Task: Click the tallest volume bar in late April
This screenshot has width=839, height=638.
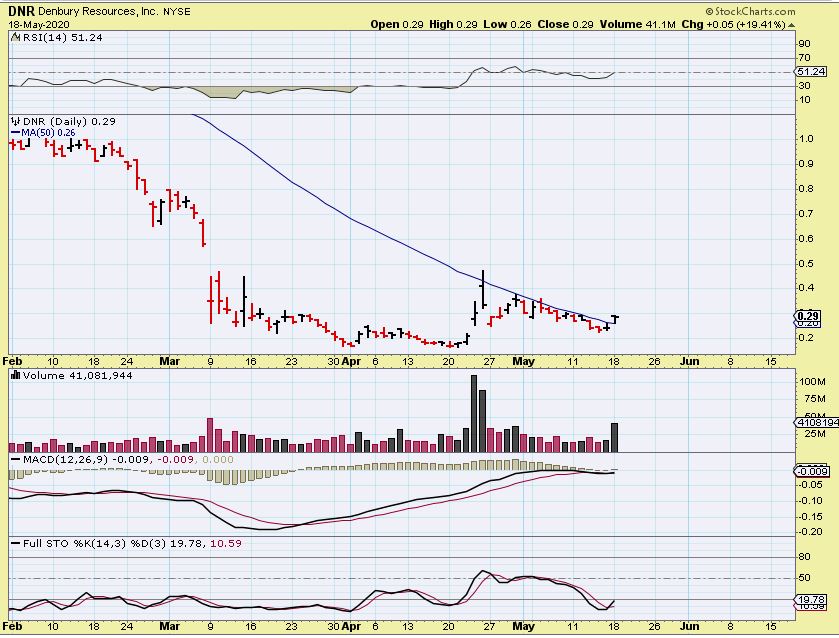Action: pos(474,414)
